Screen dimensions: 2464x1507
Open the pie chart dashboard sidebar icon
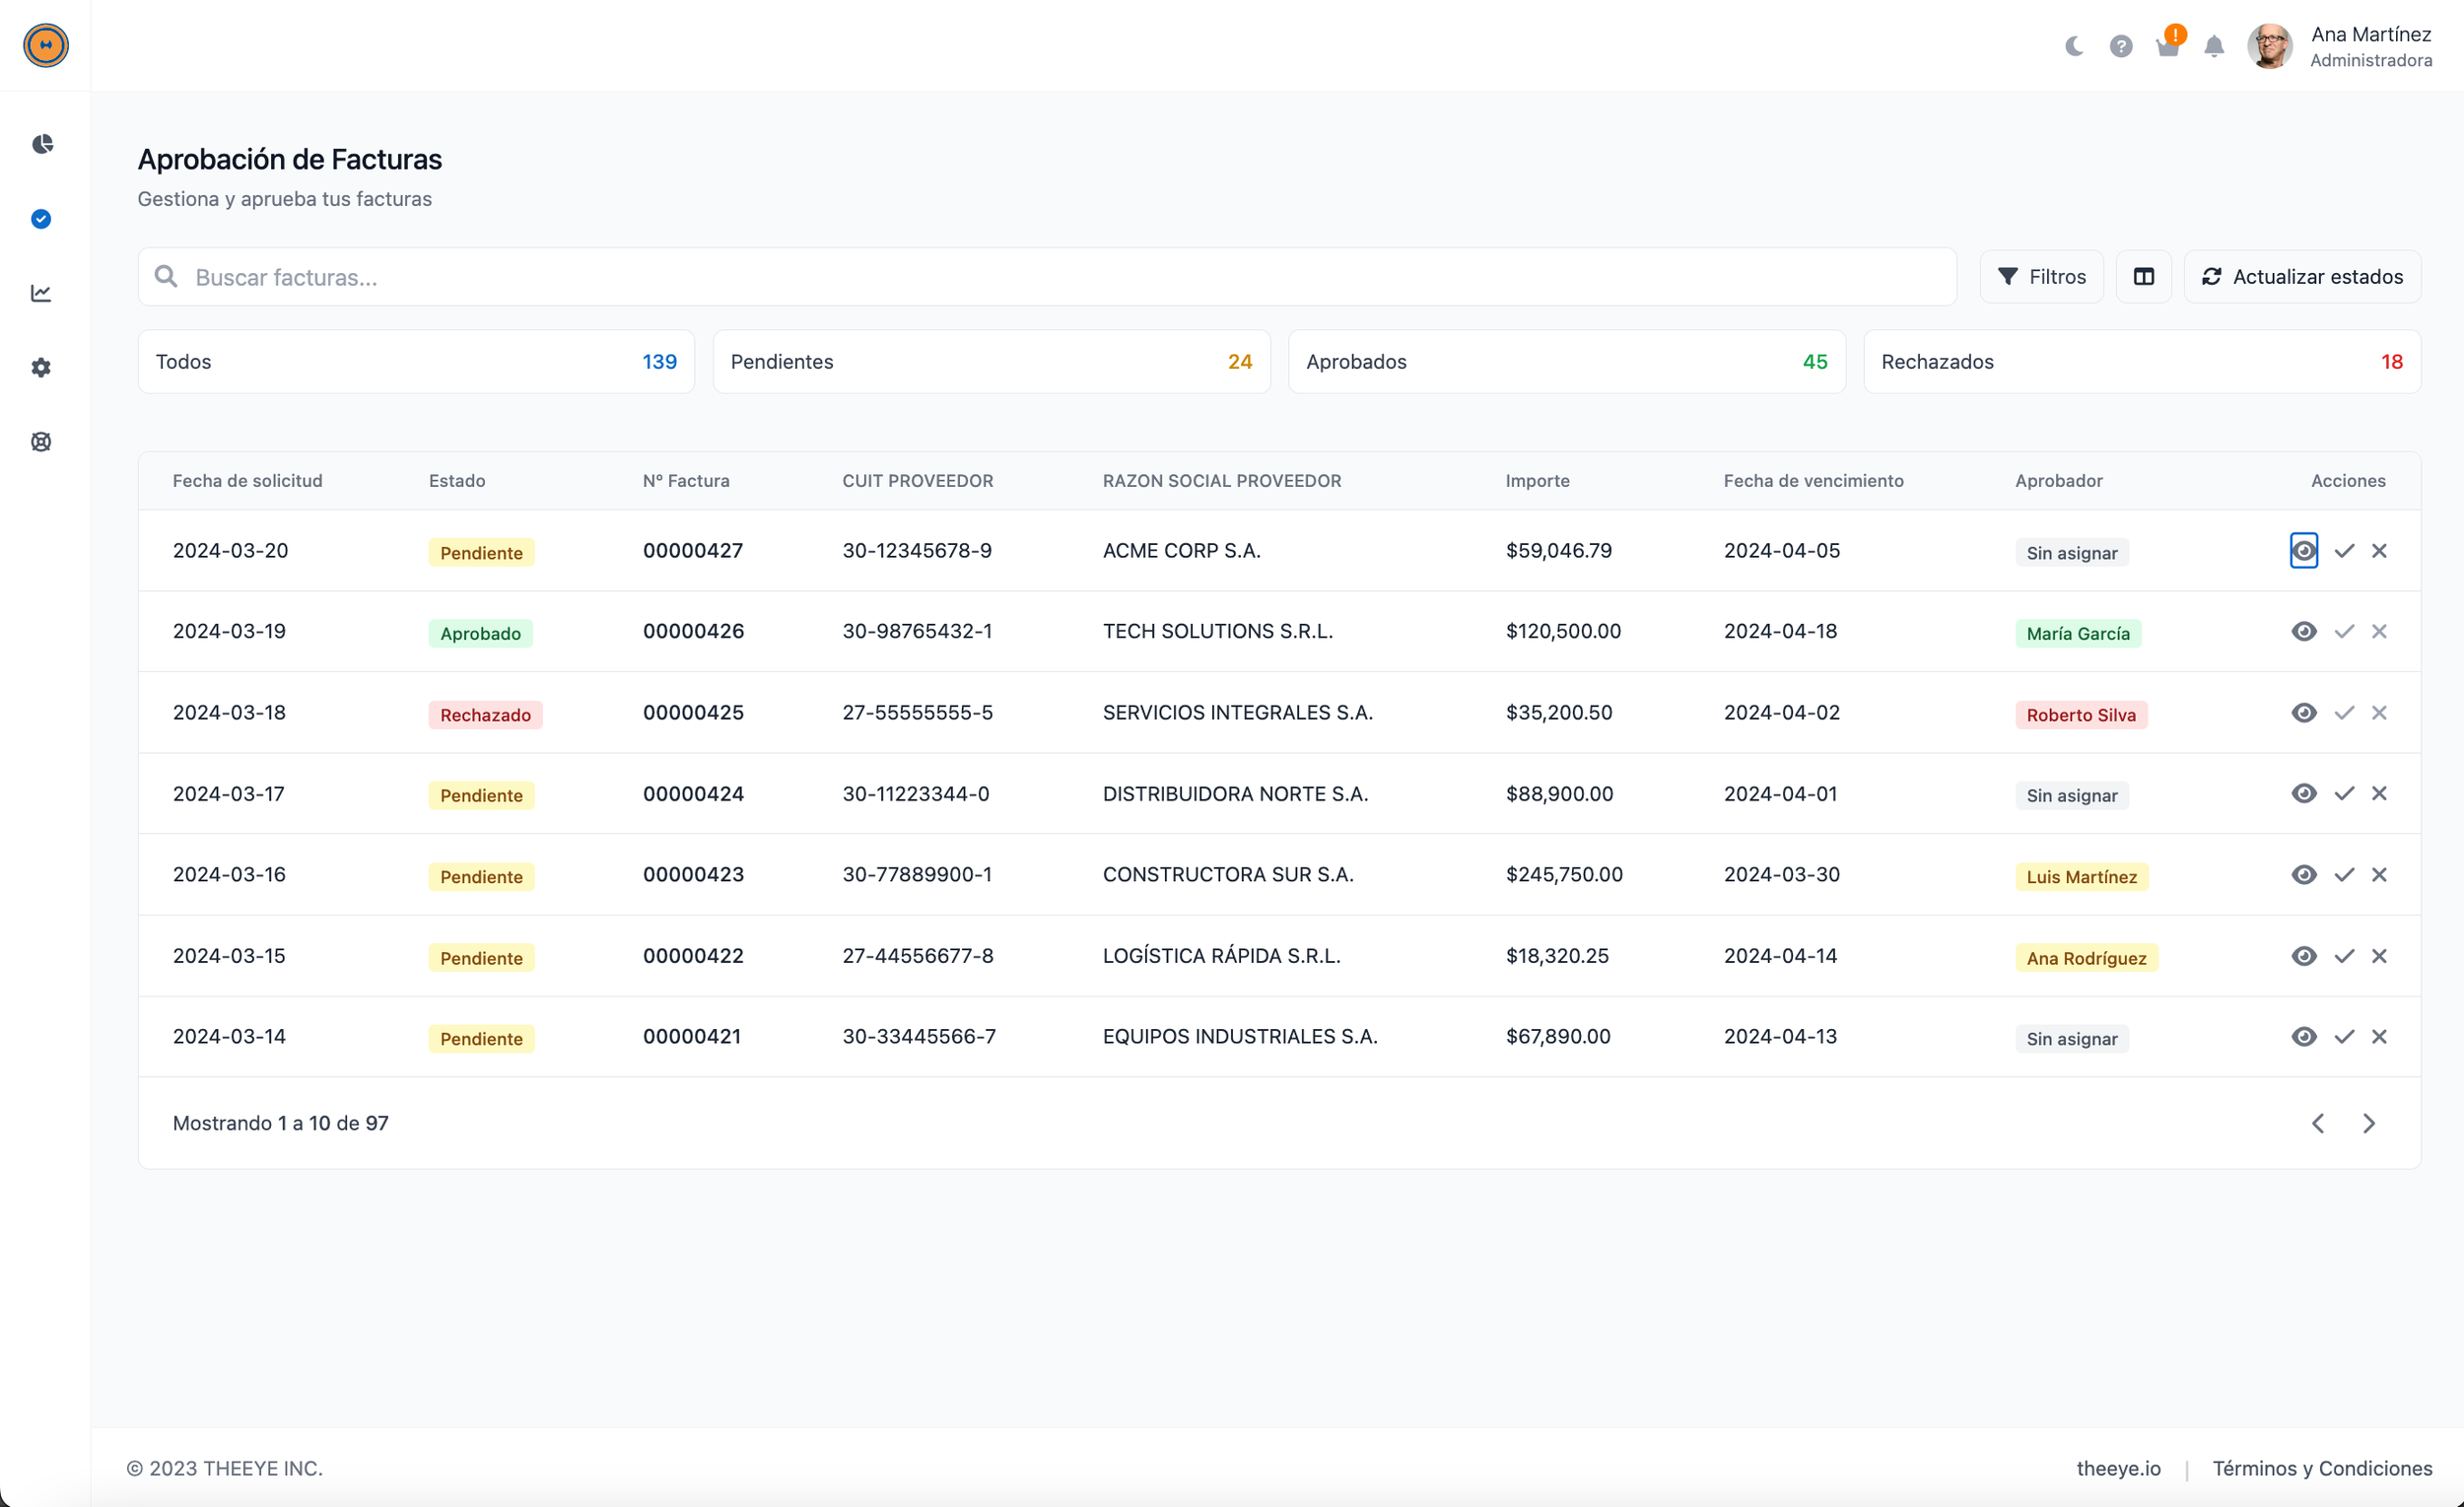point(41,144)
